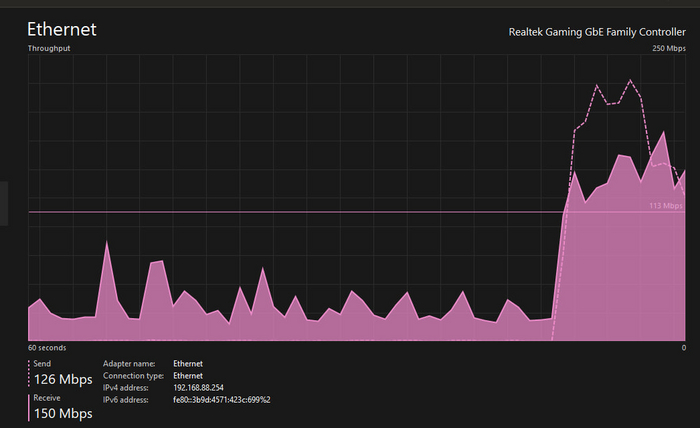Image resolution: width=700 pixels, height=428 pixels.
Task: Select the 150 Mbps receive rate value
Action: tap(63, 413)
